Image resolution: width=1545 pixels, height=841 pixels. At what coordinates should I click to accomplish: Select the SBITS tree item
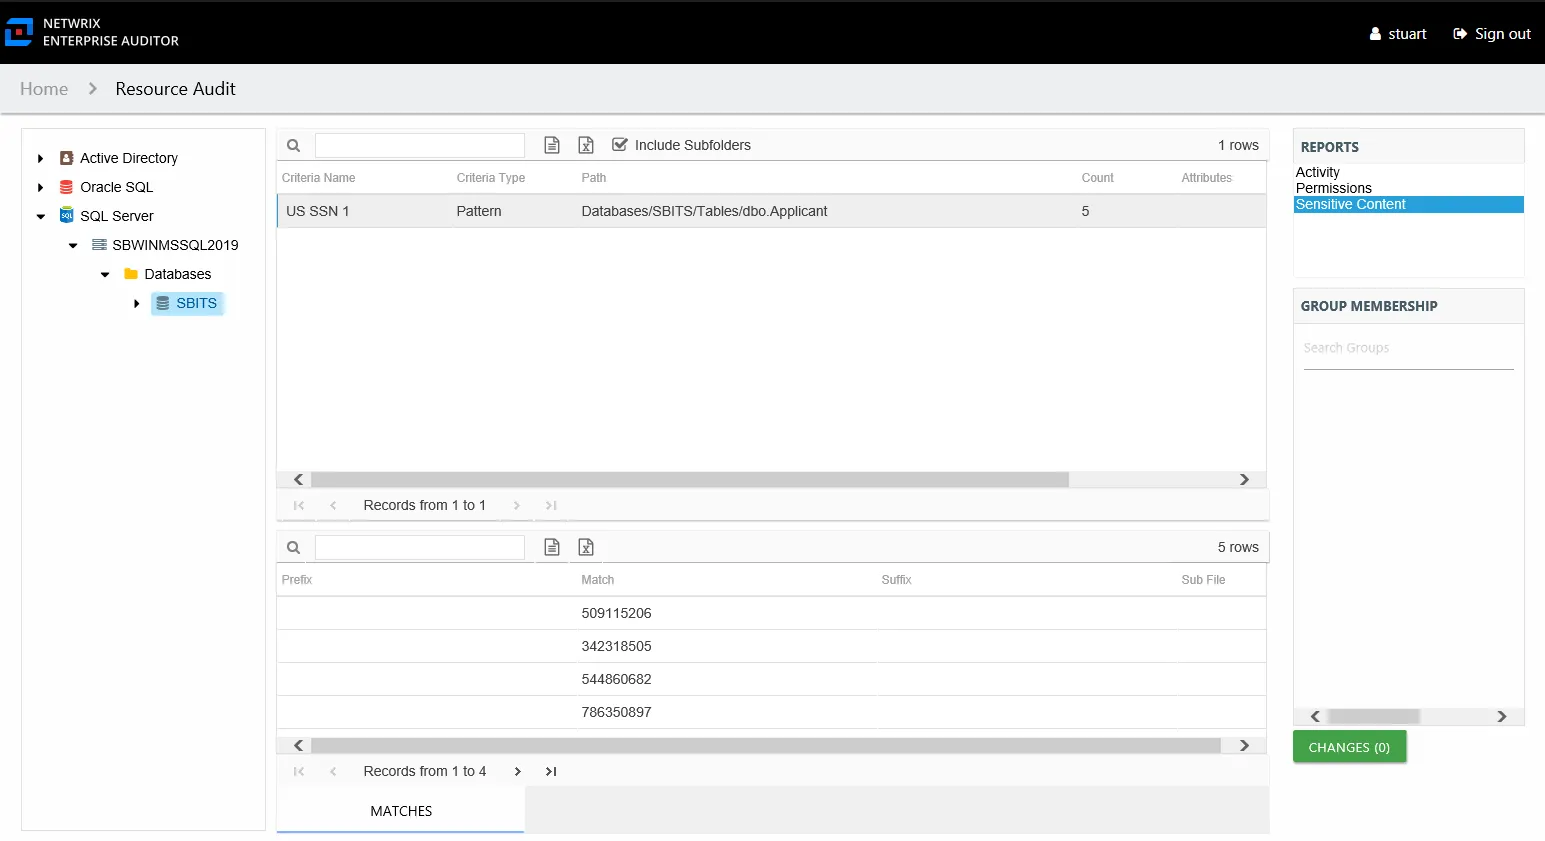click(187, 303)
